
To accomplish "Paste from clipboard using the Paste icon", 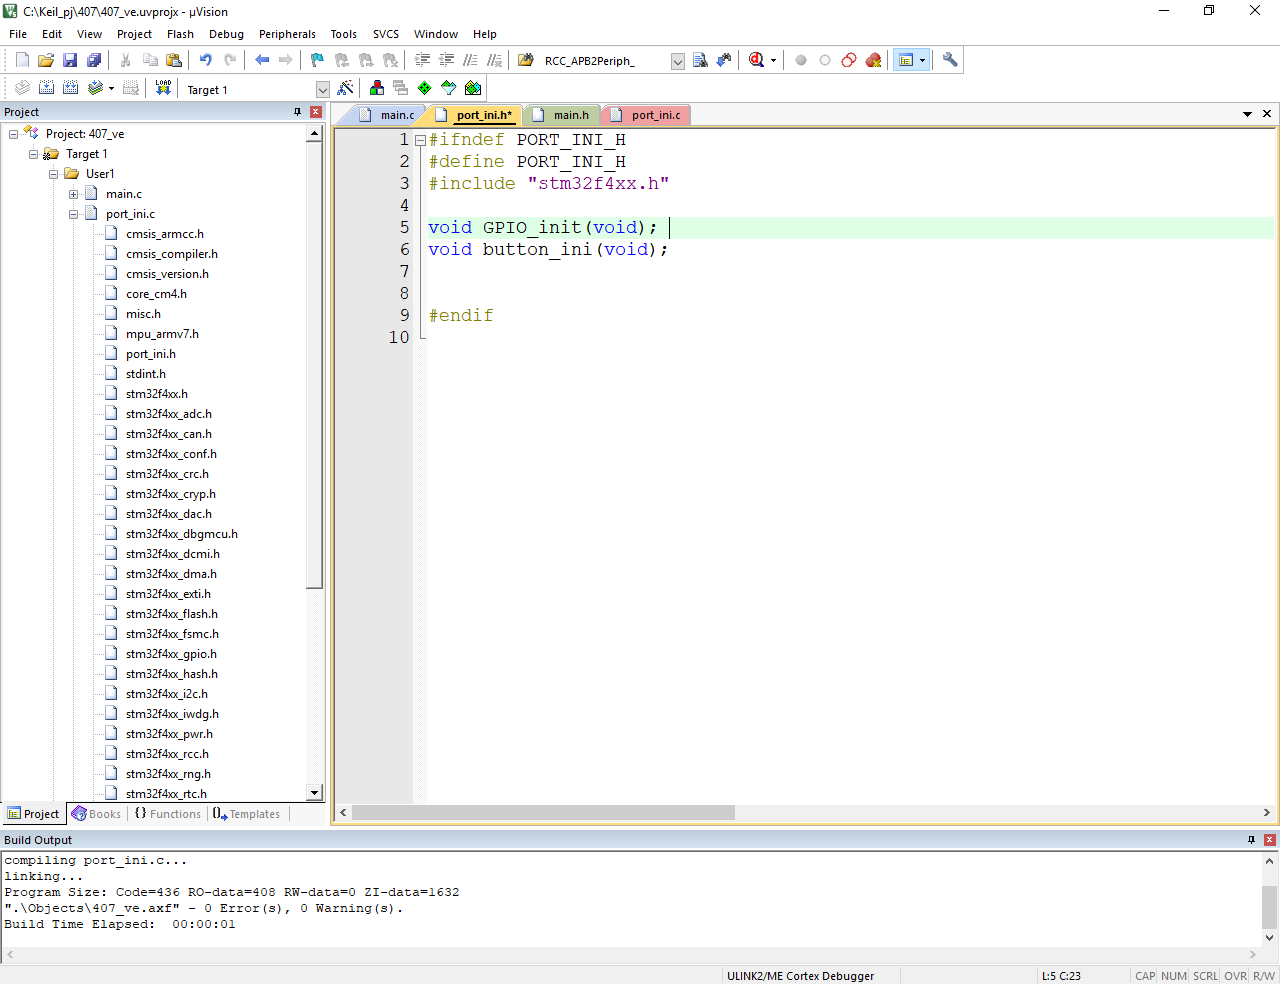I will pos(174,60).
